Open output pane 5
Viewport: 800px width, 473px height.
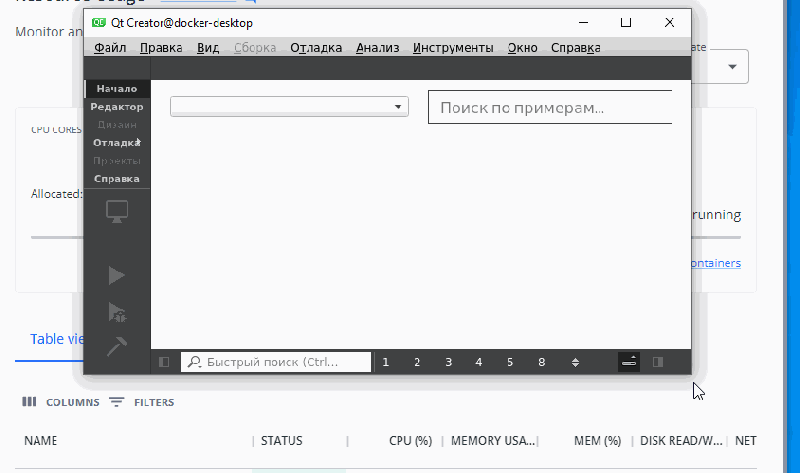pyautogui.click(x=510, y=362)
